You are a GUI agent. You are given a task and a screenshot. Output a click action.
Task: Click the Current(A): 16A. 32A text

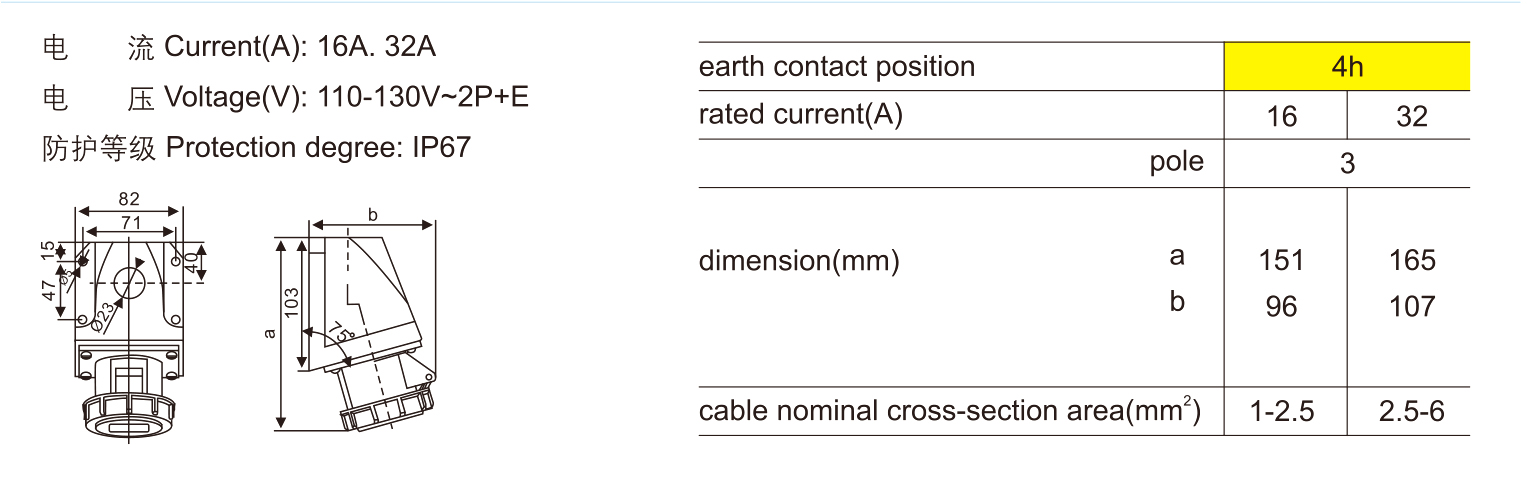tap(300, 47)
